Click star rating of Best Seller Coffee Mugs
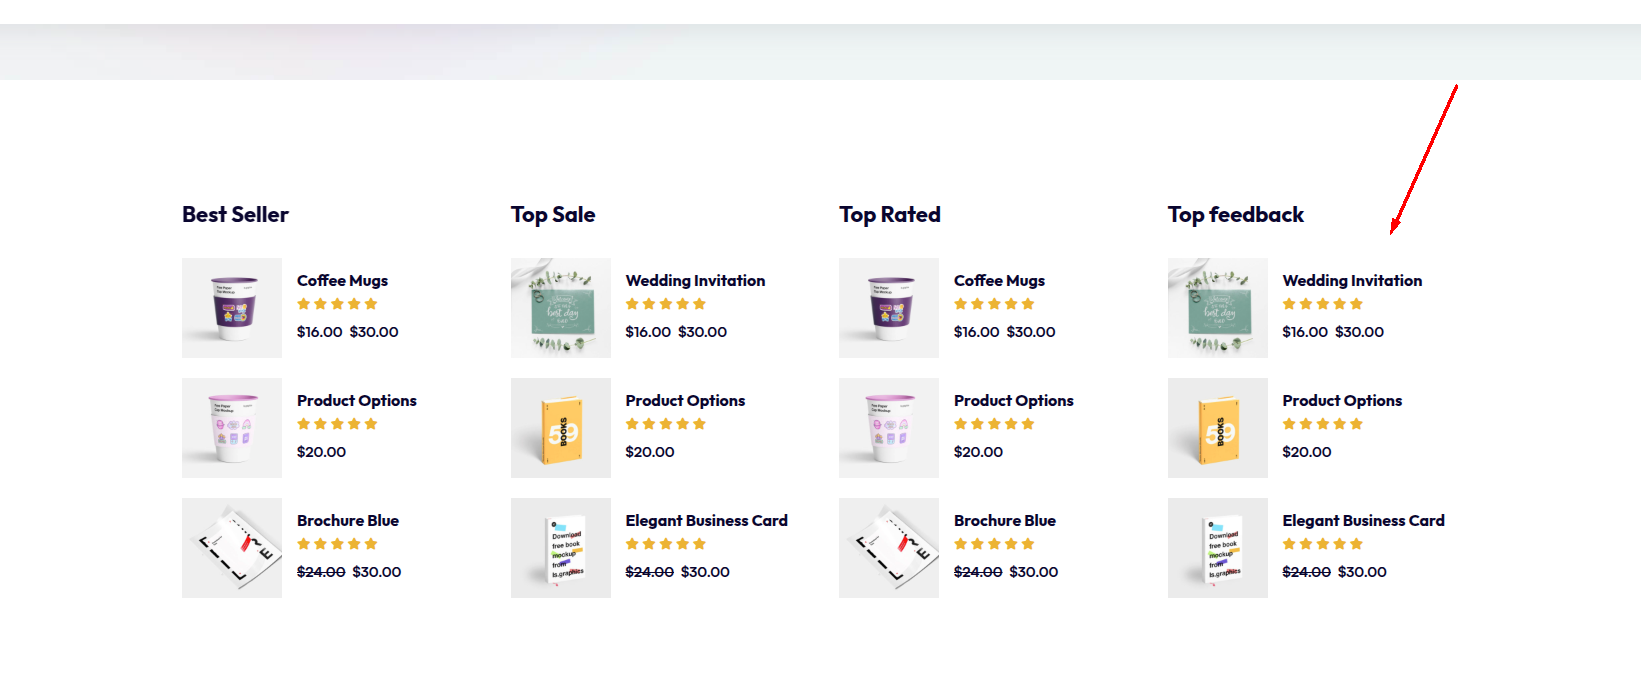 pos(337,304)
